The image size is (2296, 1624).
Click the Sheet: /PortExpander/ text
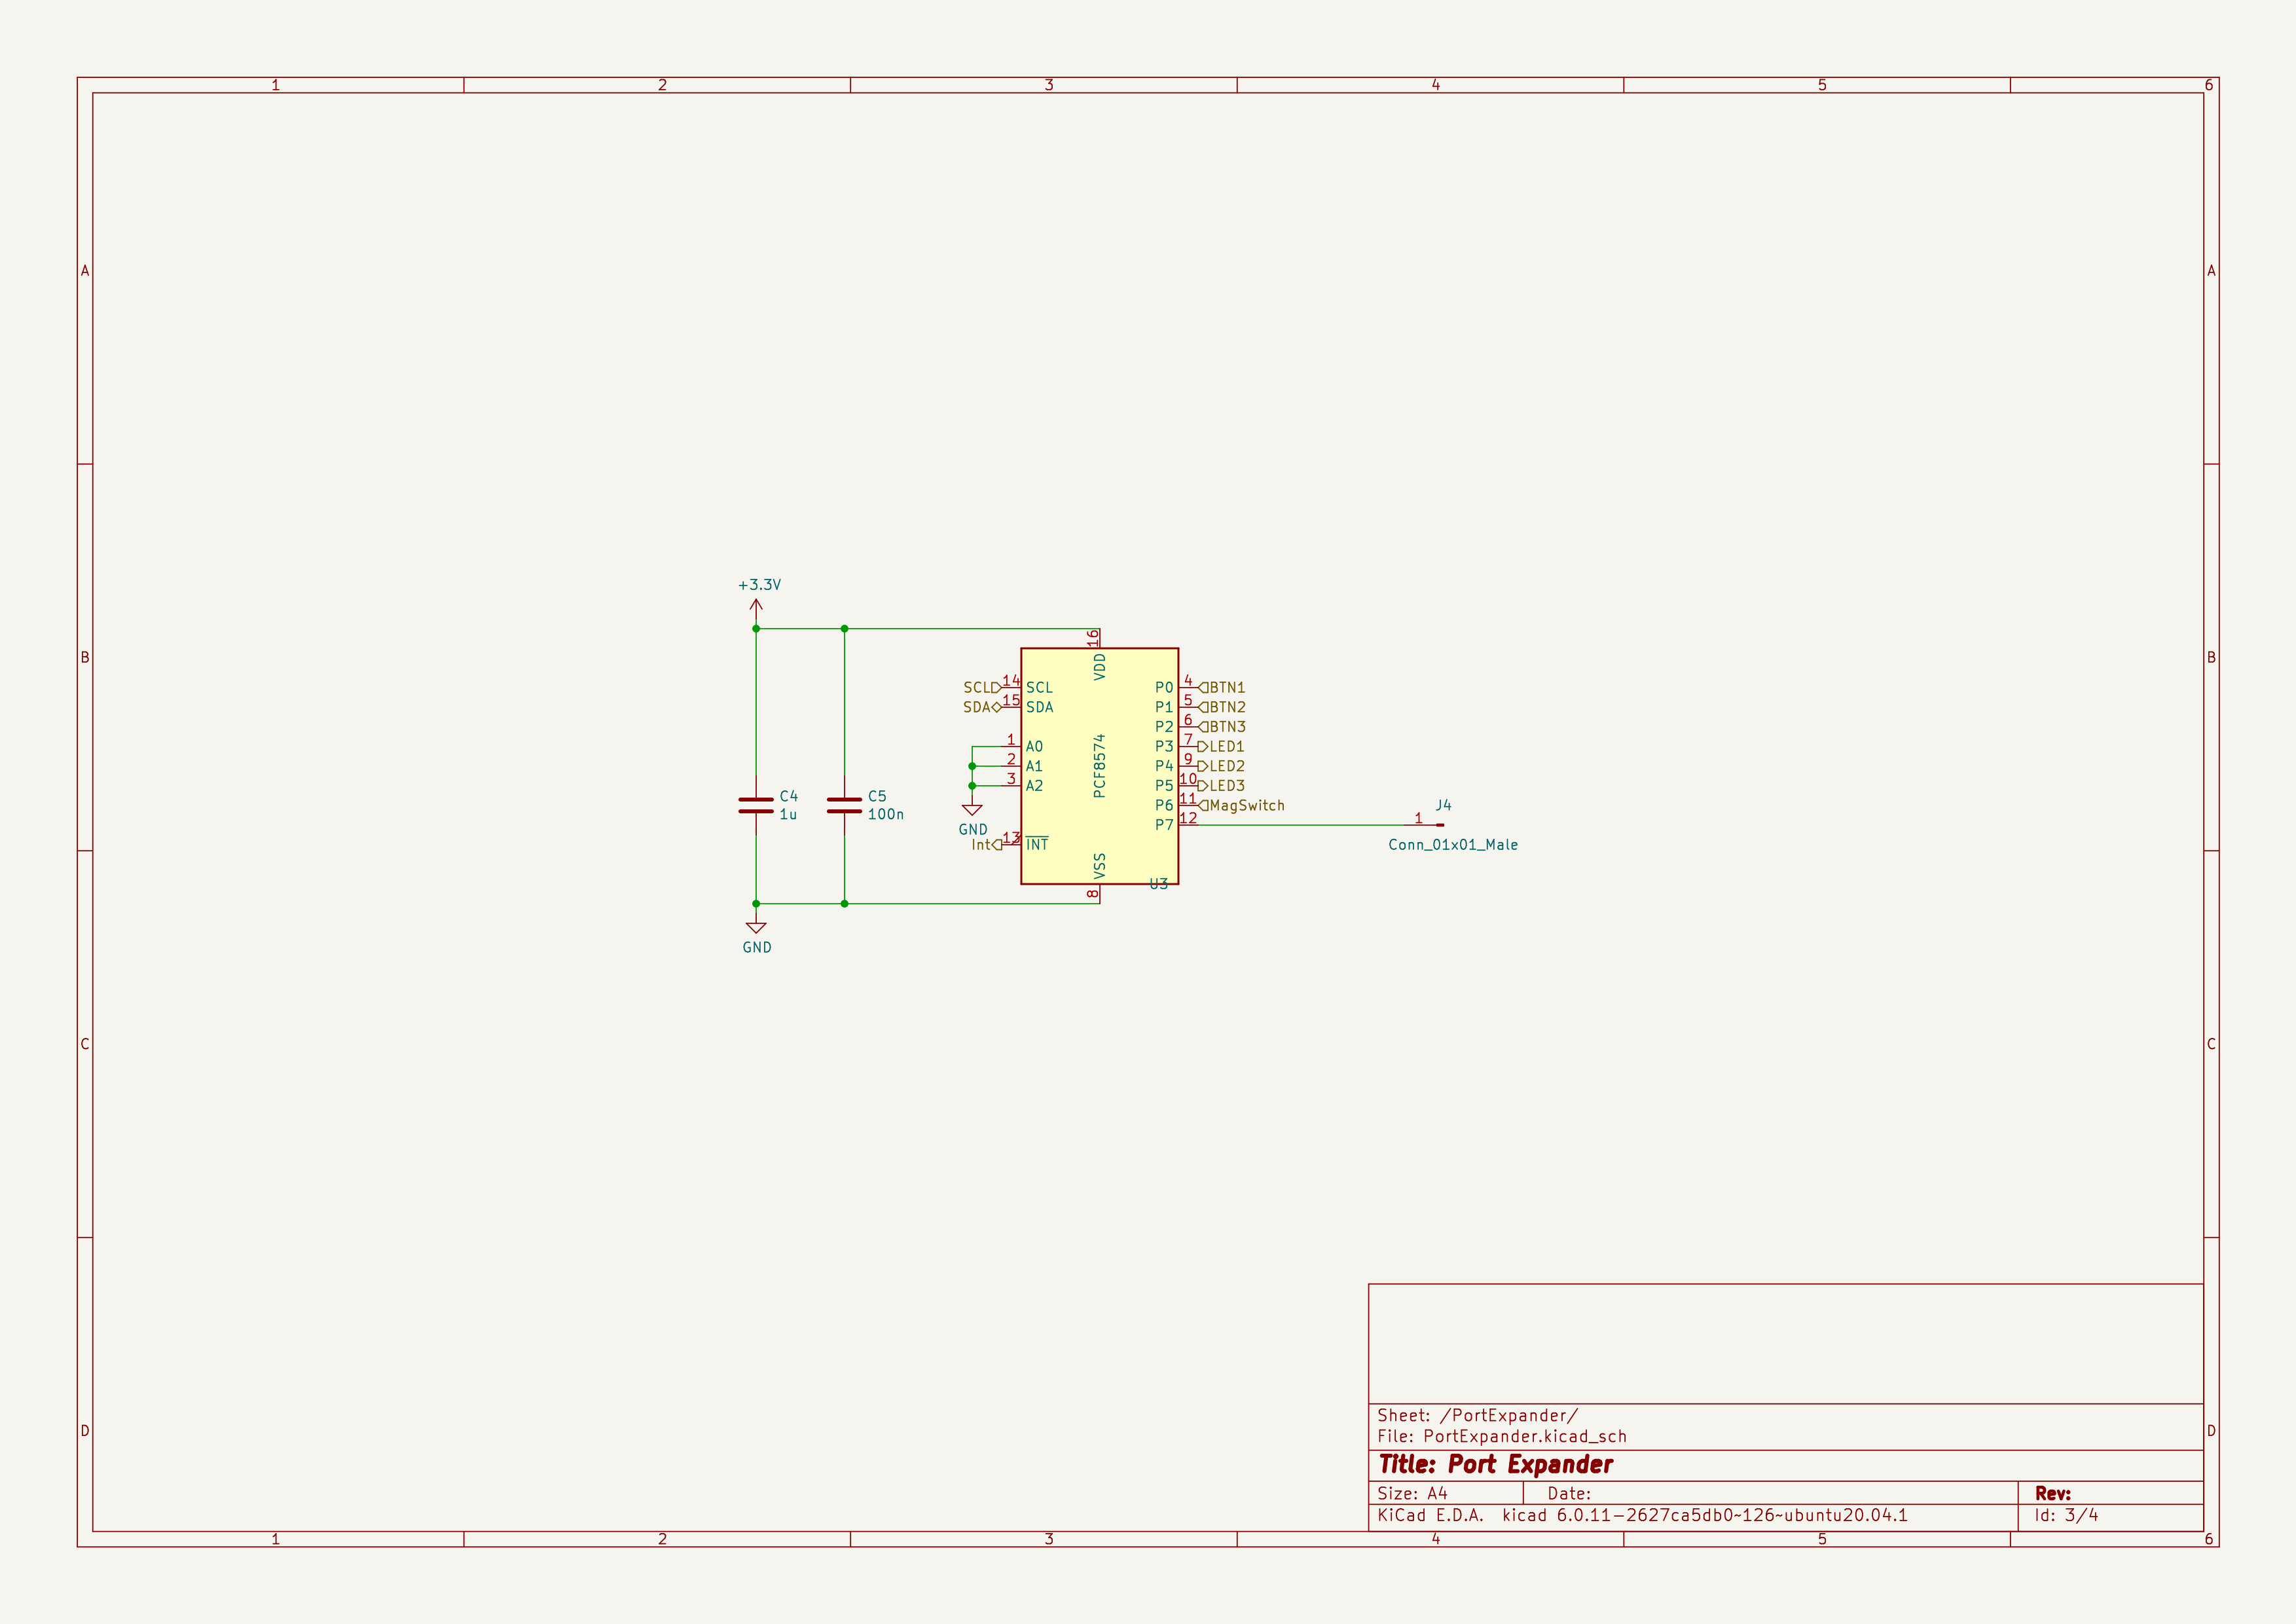pyautogui.click(x=1477, y=1415)
